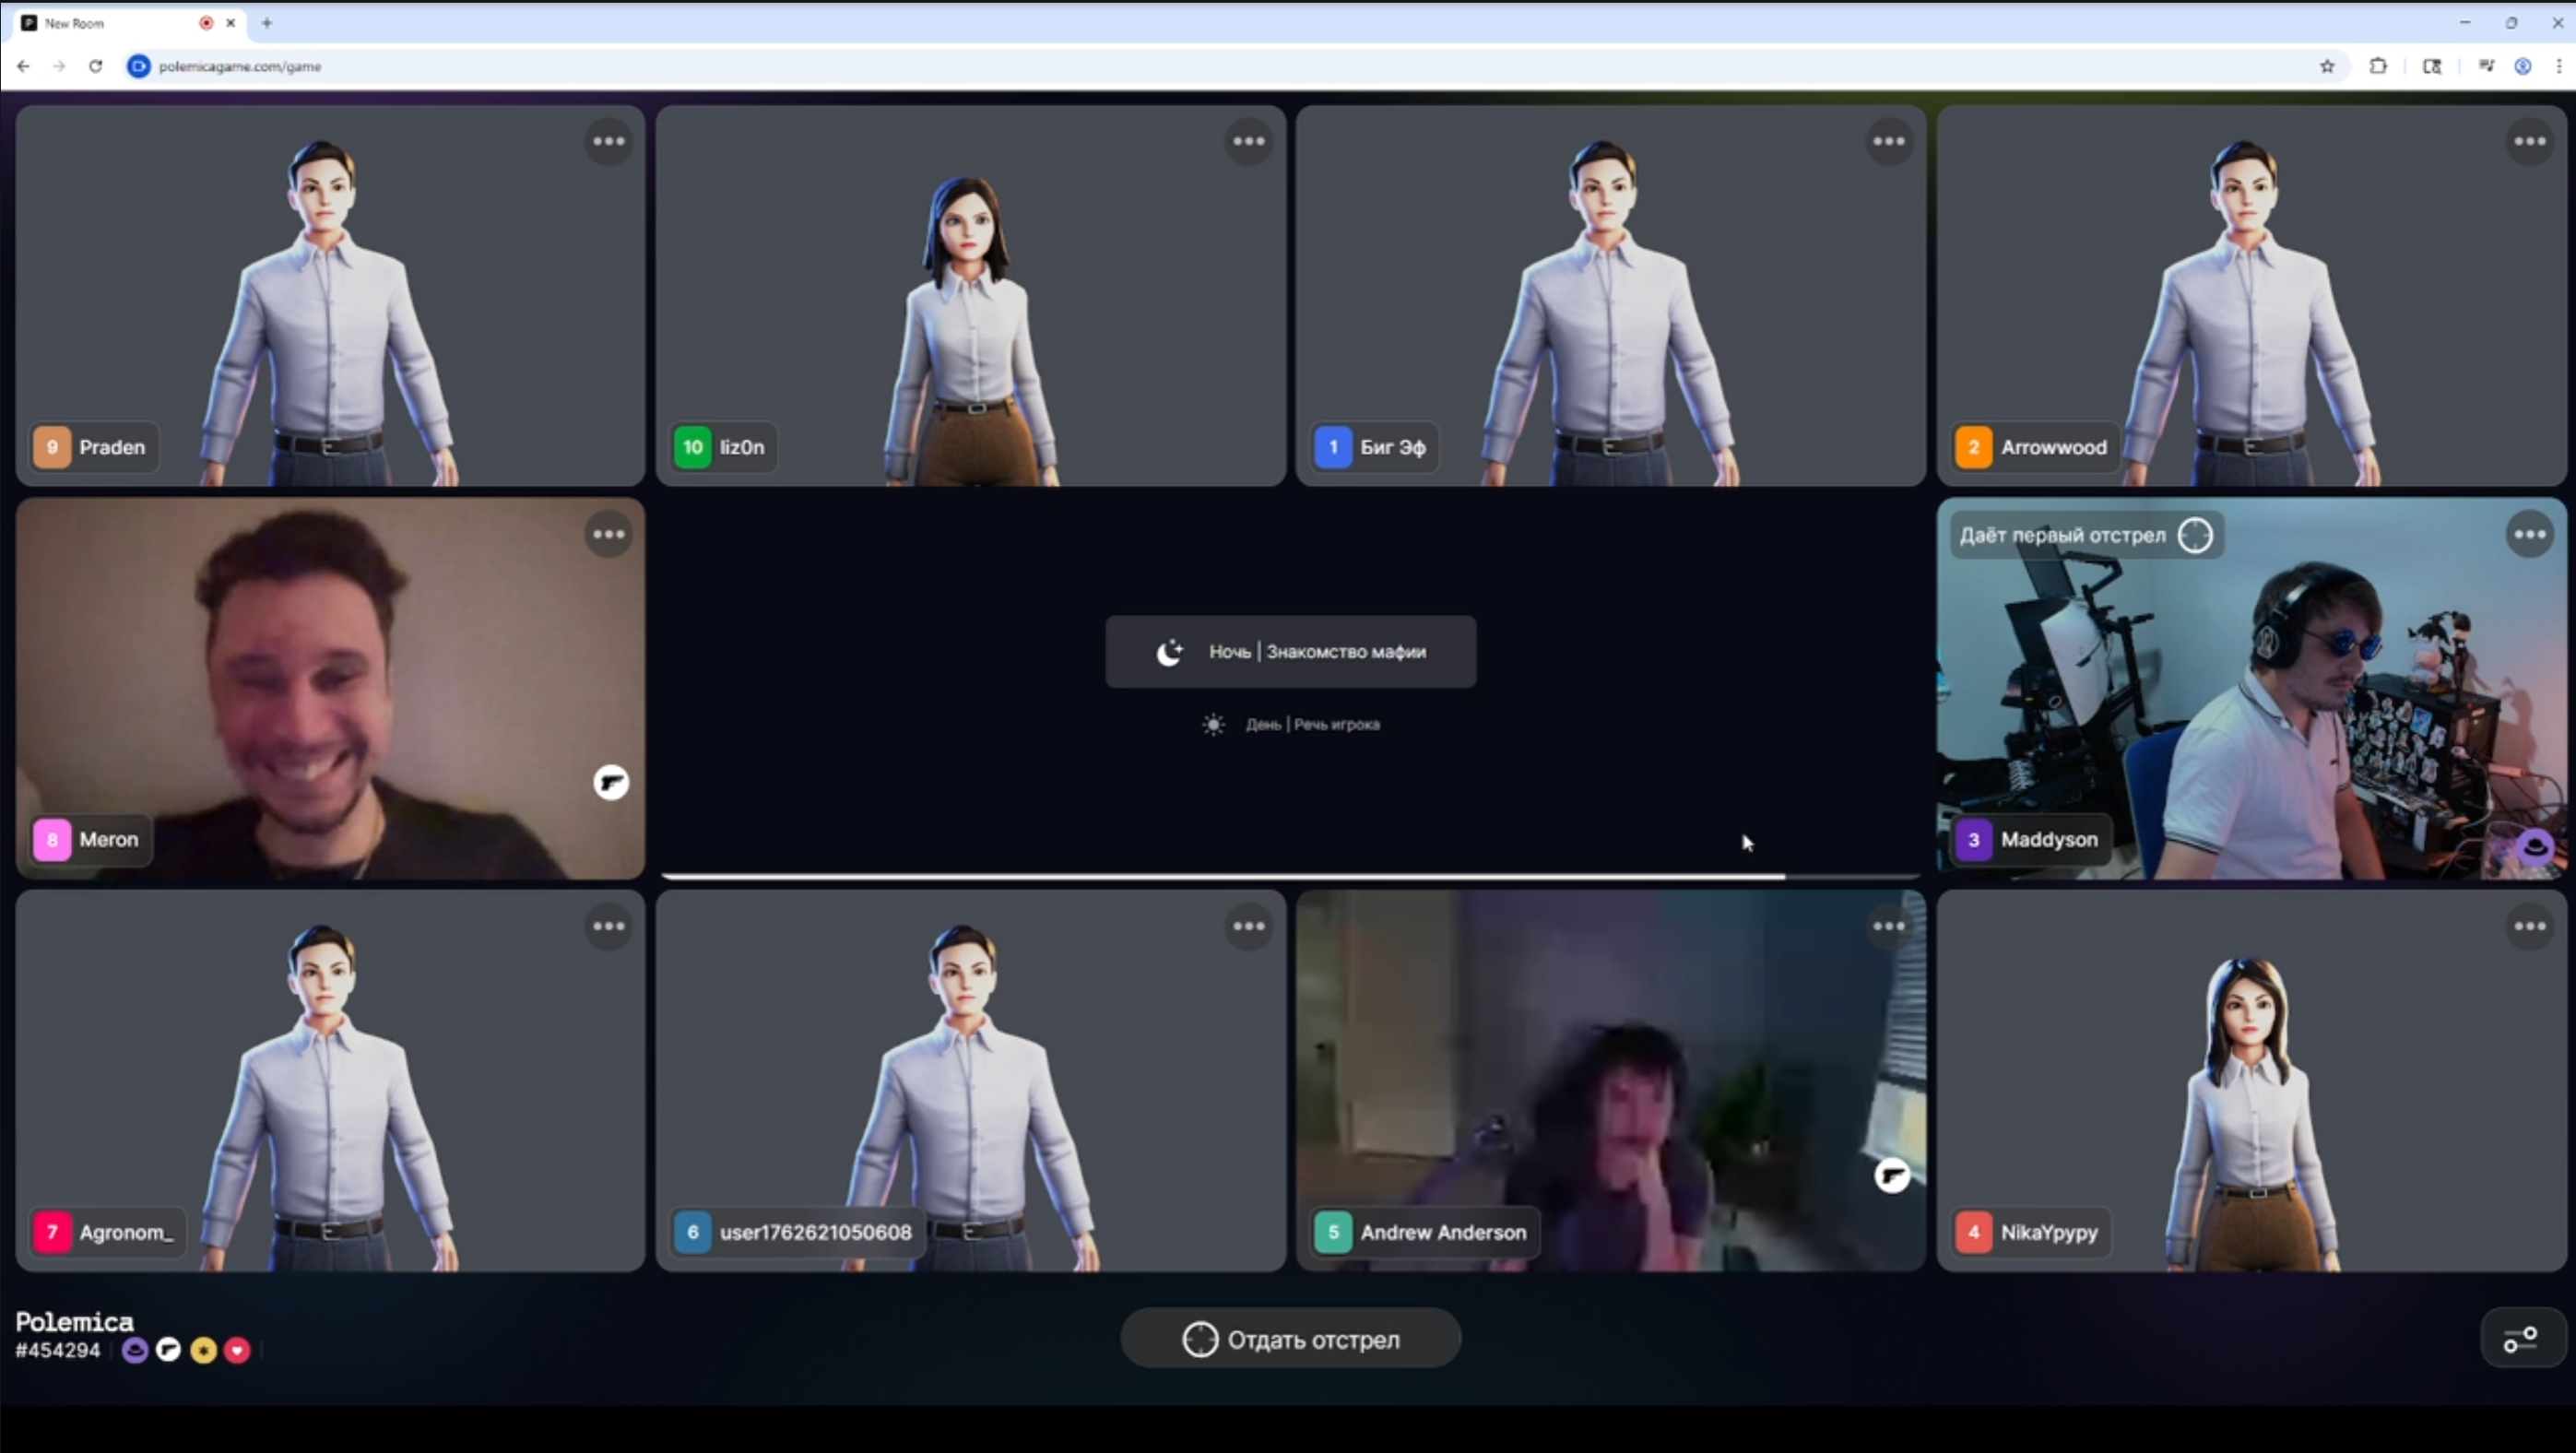Open a new browser tab
The width and height of the screenshot is (2576, 1453).
267,22
